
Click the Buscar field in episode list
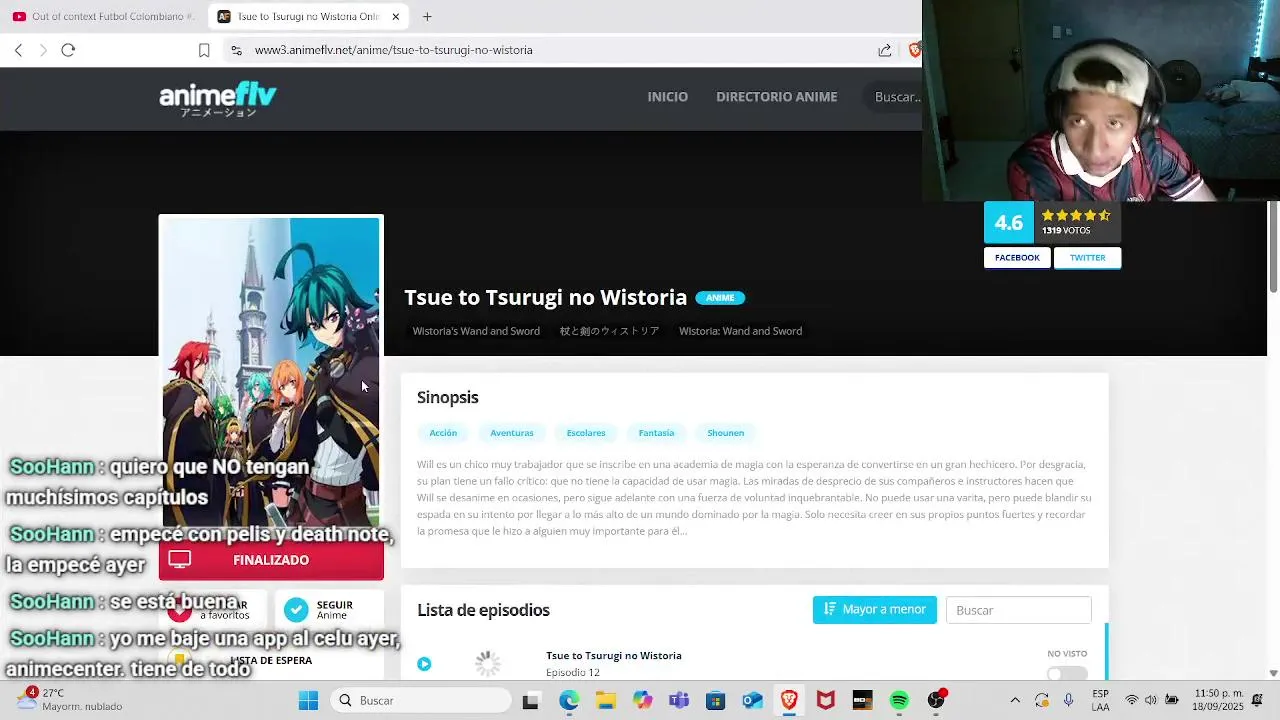[1018, 610]
